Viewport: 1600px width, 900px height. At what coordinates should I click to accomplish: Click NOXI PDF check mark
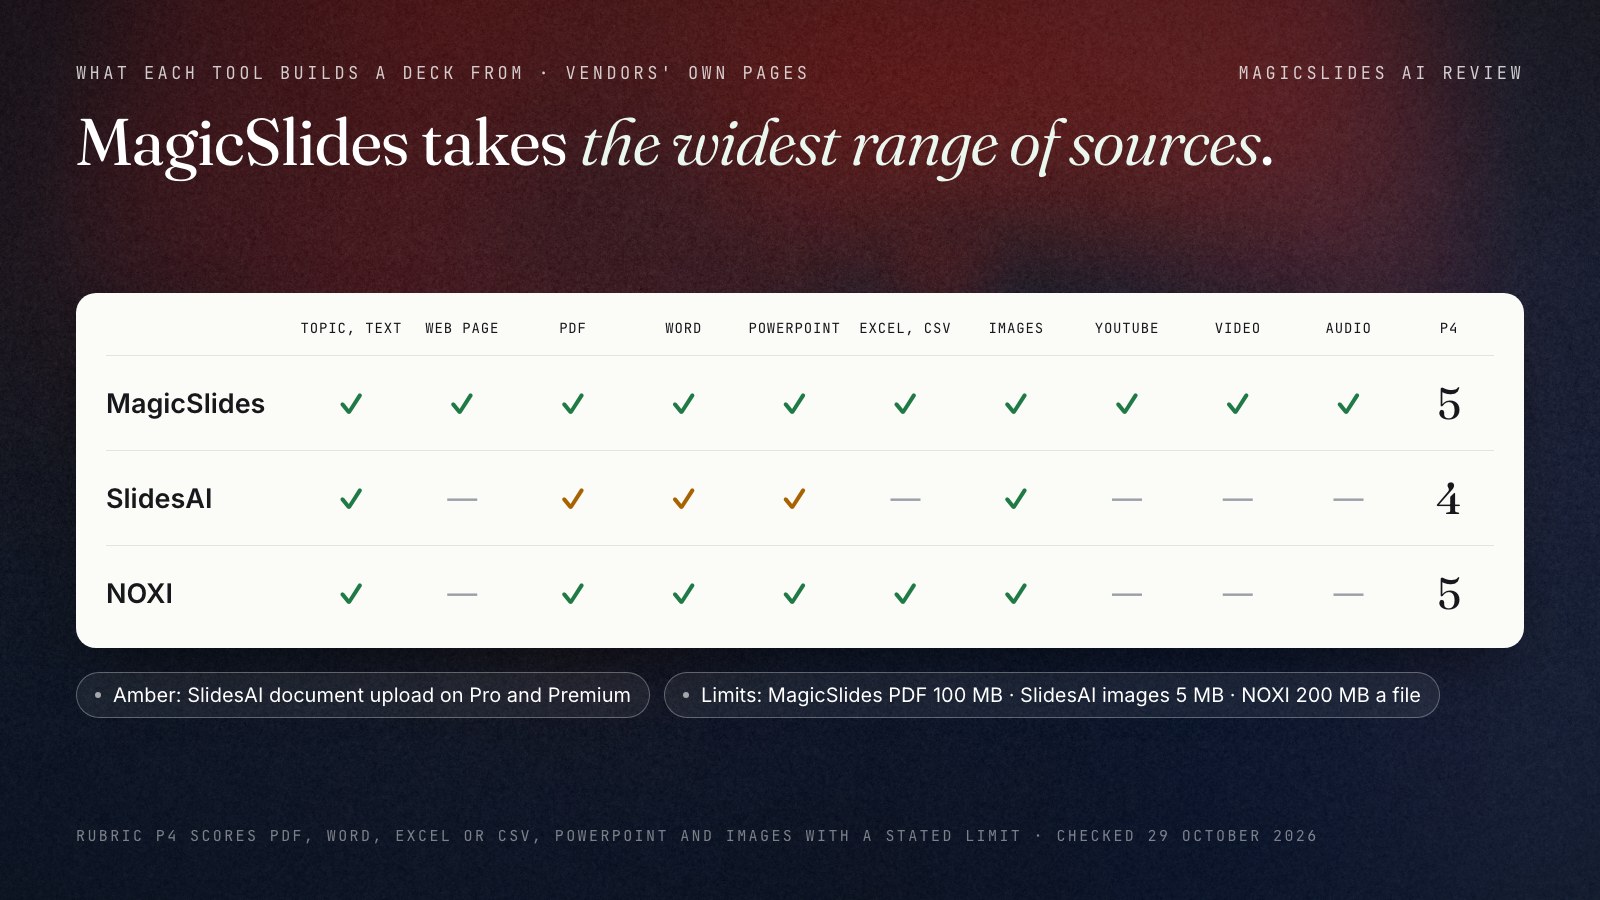pyautogui.click(x=573, y=594)
